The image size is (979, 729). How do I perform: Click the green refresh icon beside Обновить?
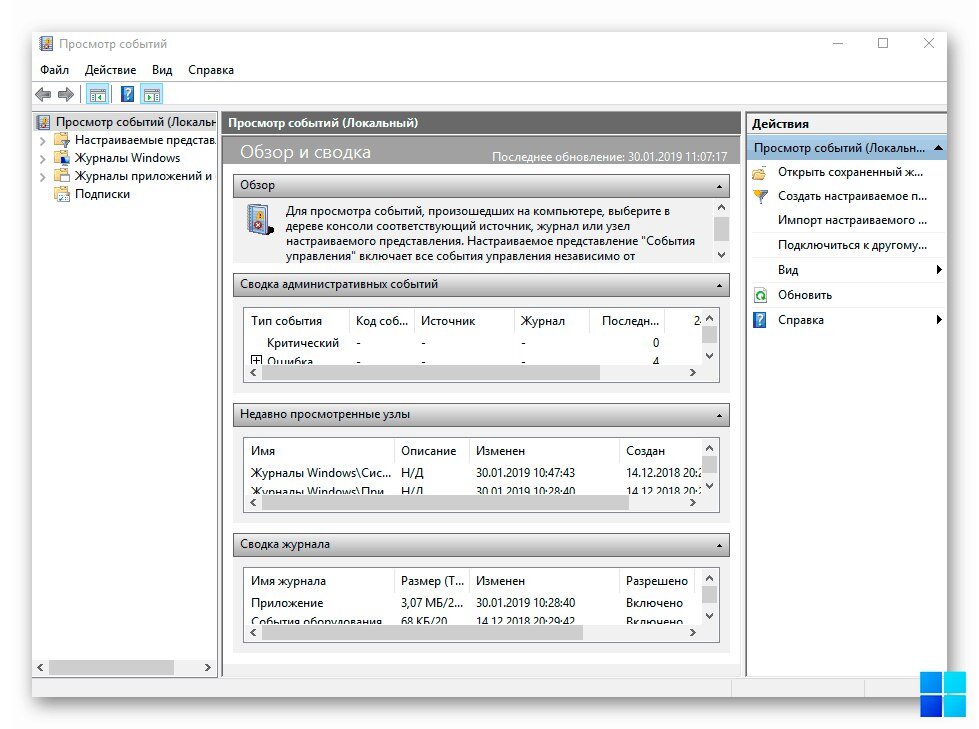point(760,295)
